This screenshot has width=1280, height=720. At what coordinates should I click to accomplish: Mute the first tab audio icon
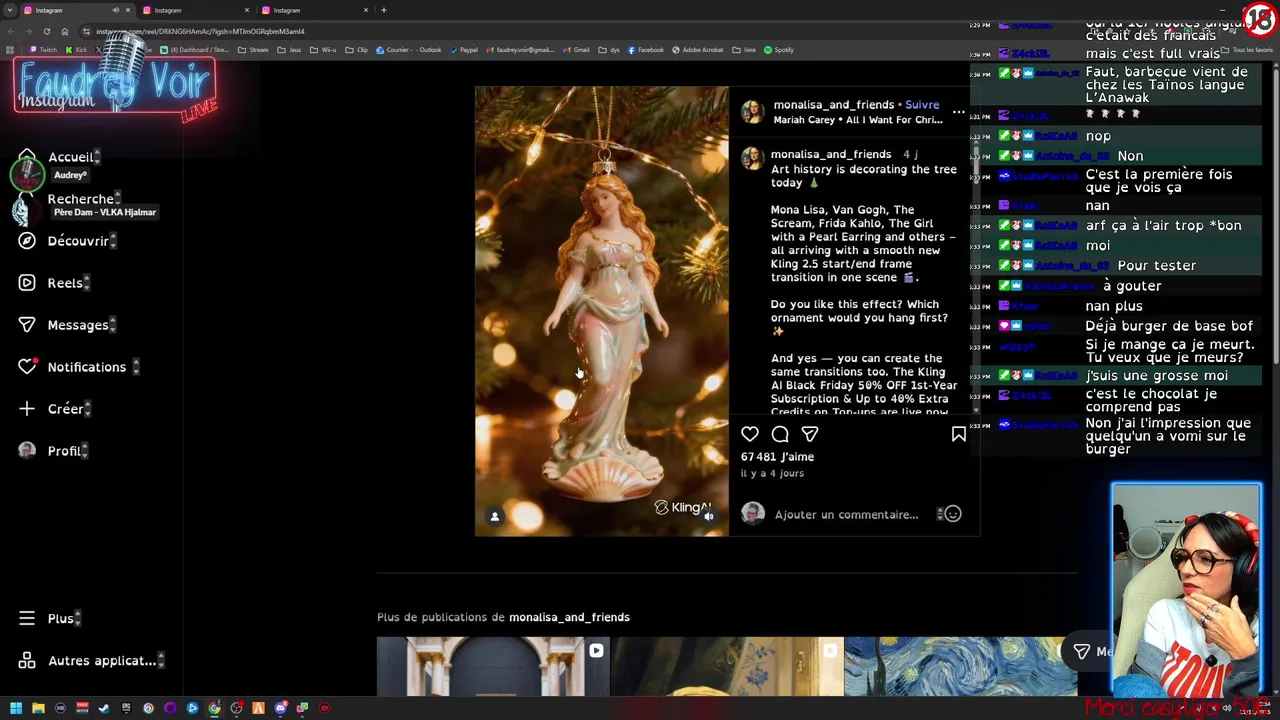point(115,10)
